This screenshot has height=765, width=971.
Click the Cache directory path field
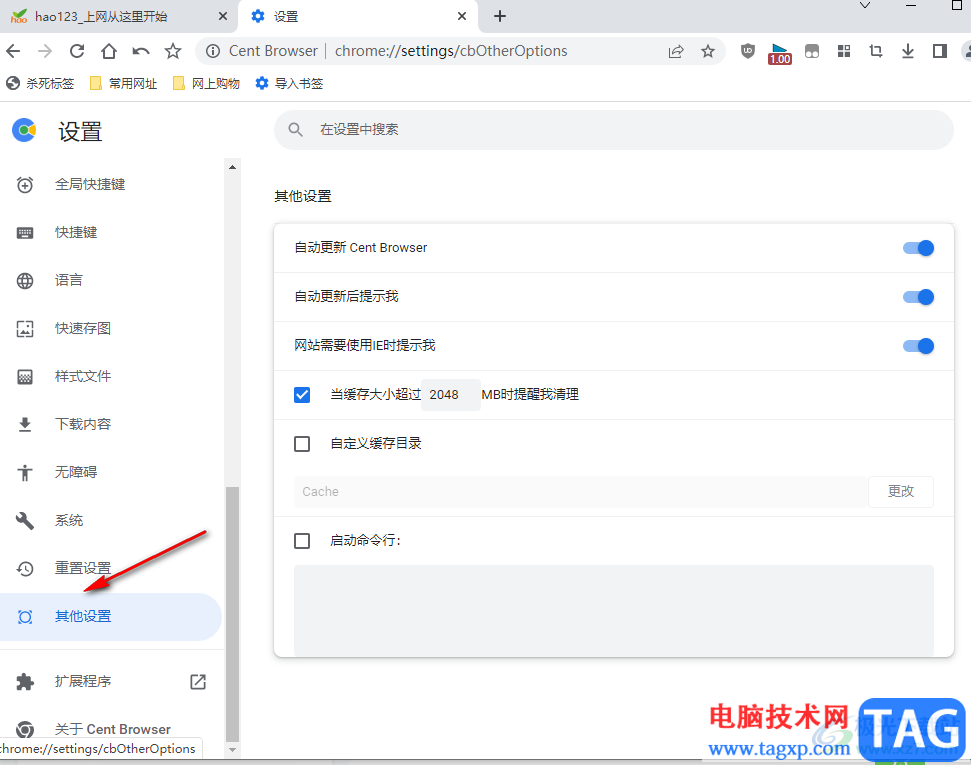[581, 492]
